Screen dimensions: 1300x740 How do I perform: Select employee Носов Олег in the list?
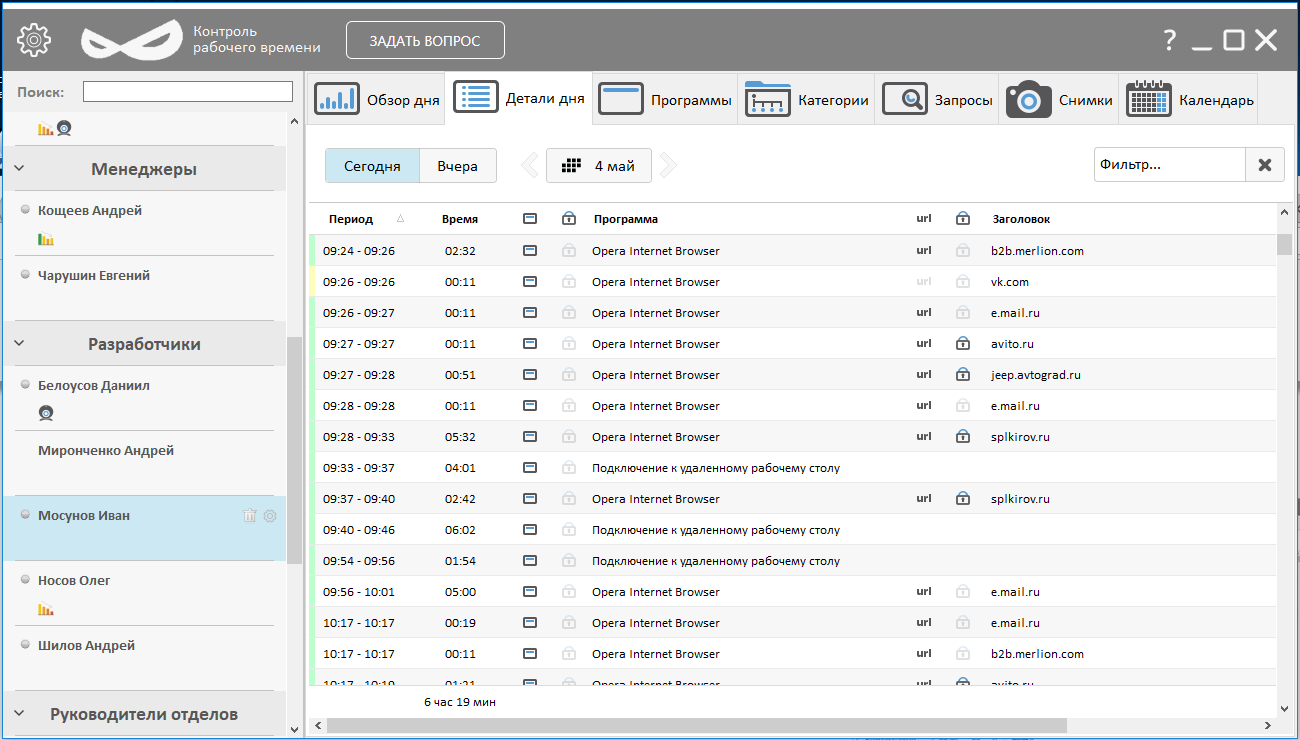[x=74, y=581]
